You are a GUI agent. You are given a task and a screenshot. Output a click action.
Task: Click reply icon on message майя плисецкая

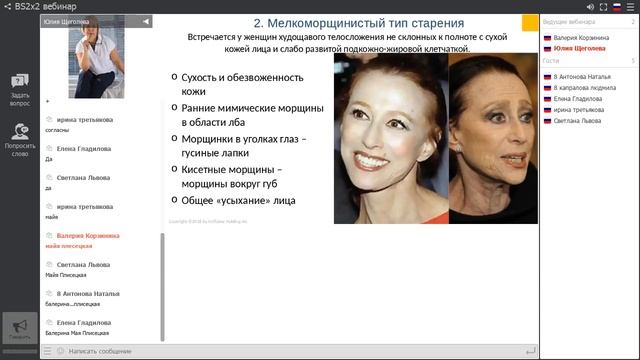pyautogui.click(x=49, y=236)
